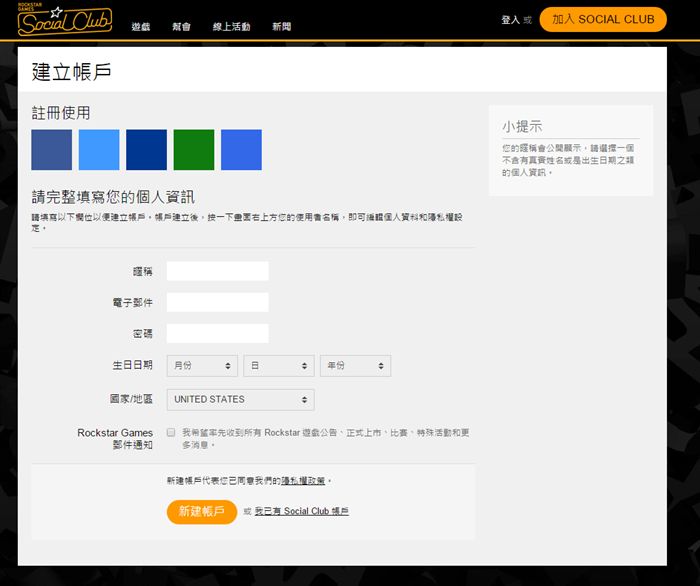This screenshot has height=586, width=700.
Task: Expand the 國家/地區 UNITED STATES dropdown
Action: tap(240, 400)
